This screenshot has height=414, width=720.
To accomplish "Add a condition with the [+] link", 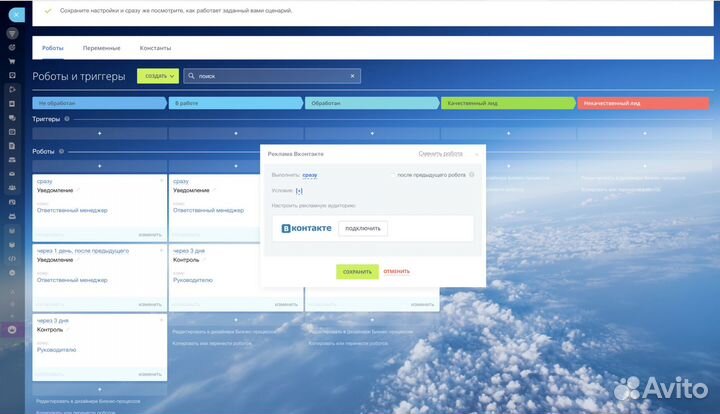I will [x=299, y=190].
